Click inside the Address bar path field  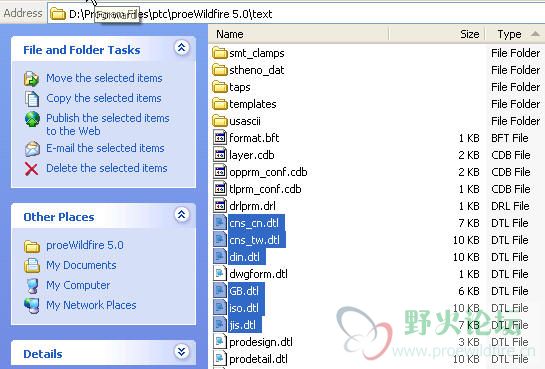pos(295,14)
